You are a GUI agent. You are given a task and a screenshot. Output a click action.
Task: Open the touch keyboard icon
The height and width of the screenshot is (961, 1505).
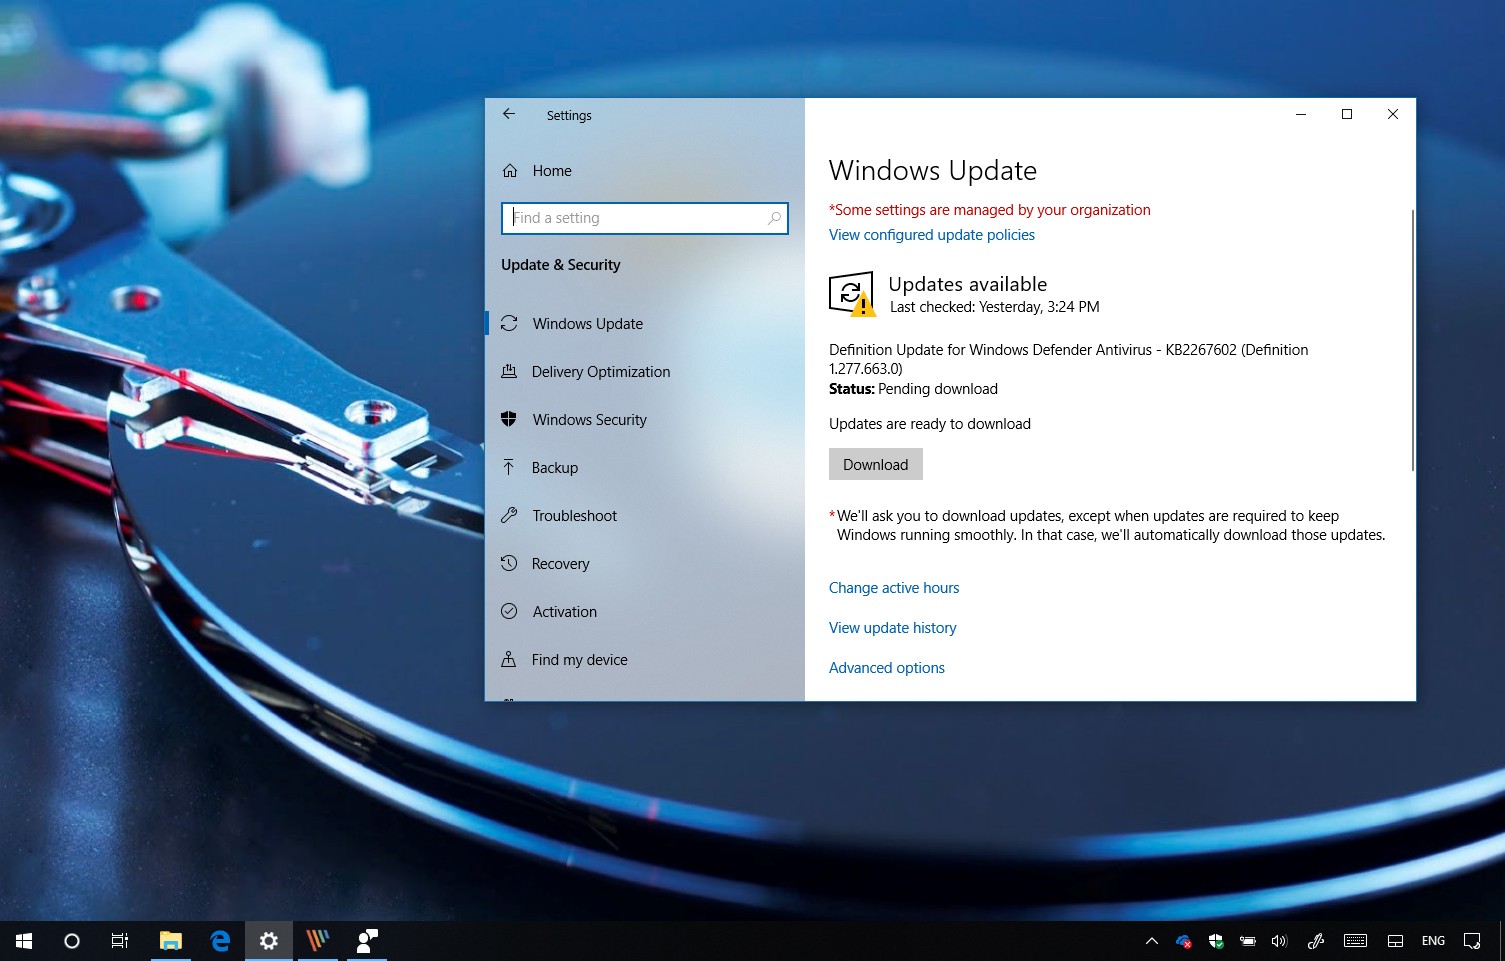point(1355,941)
